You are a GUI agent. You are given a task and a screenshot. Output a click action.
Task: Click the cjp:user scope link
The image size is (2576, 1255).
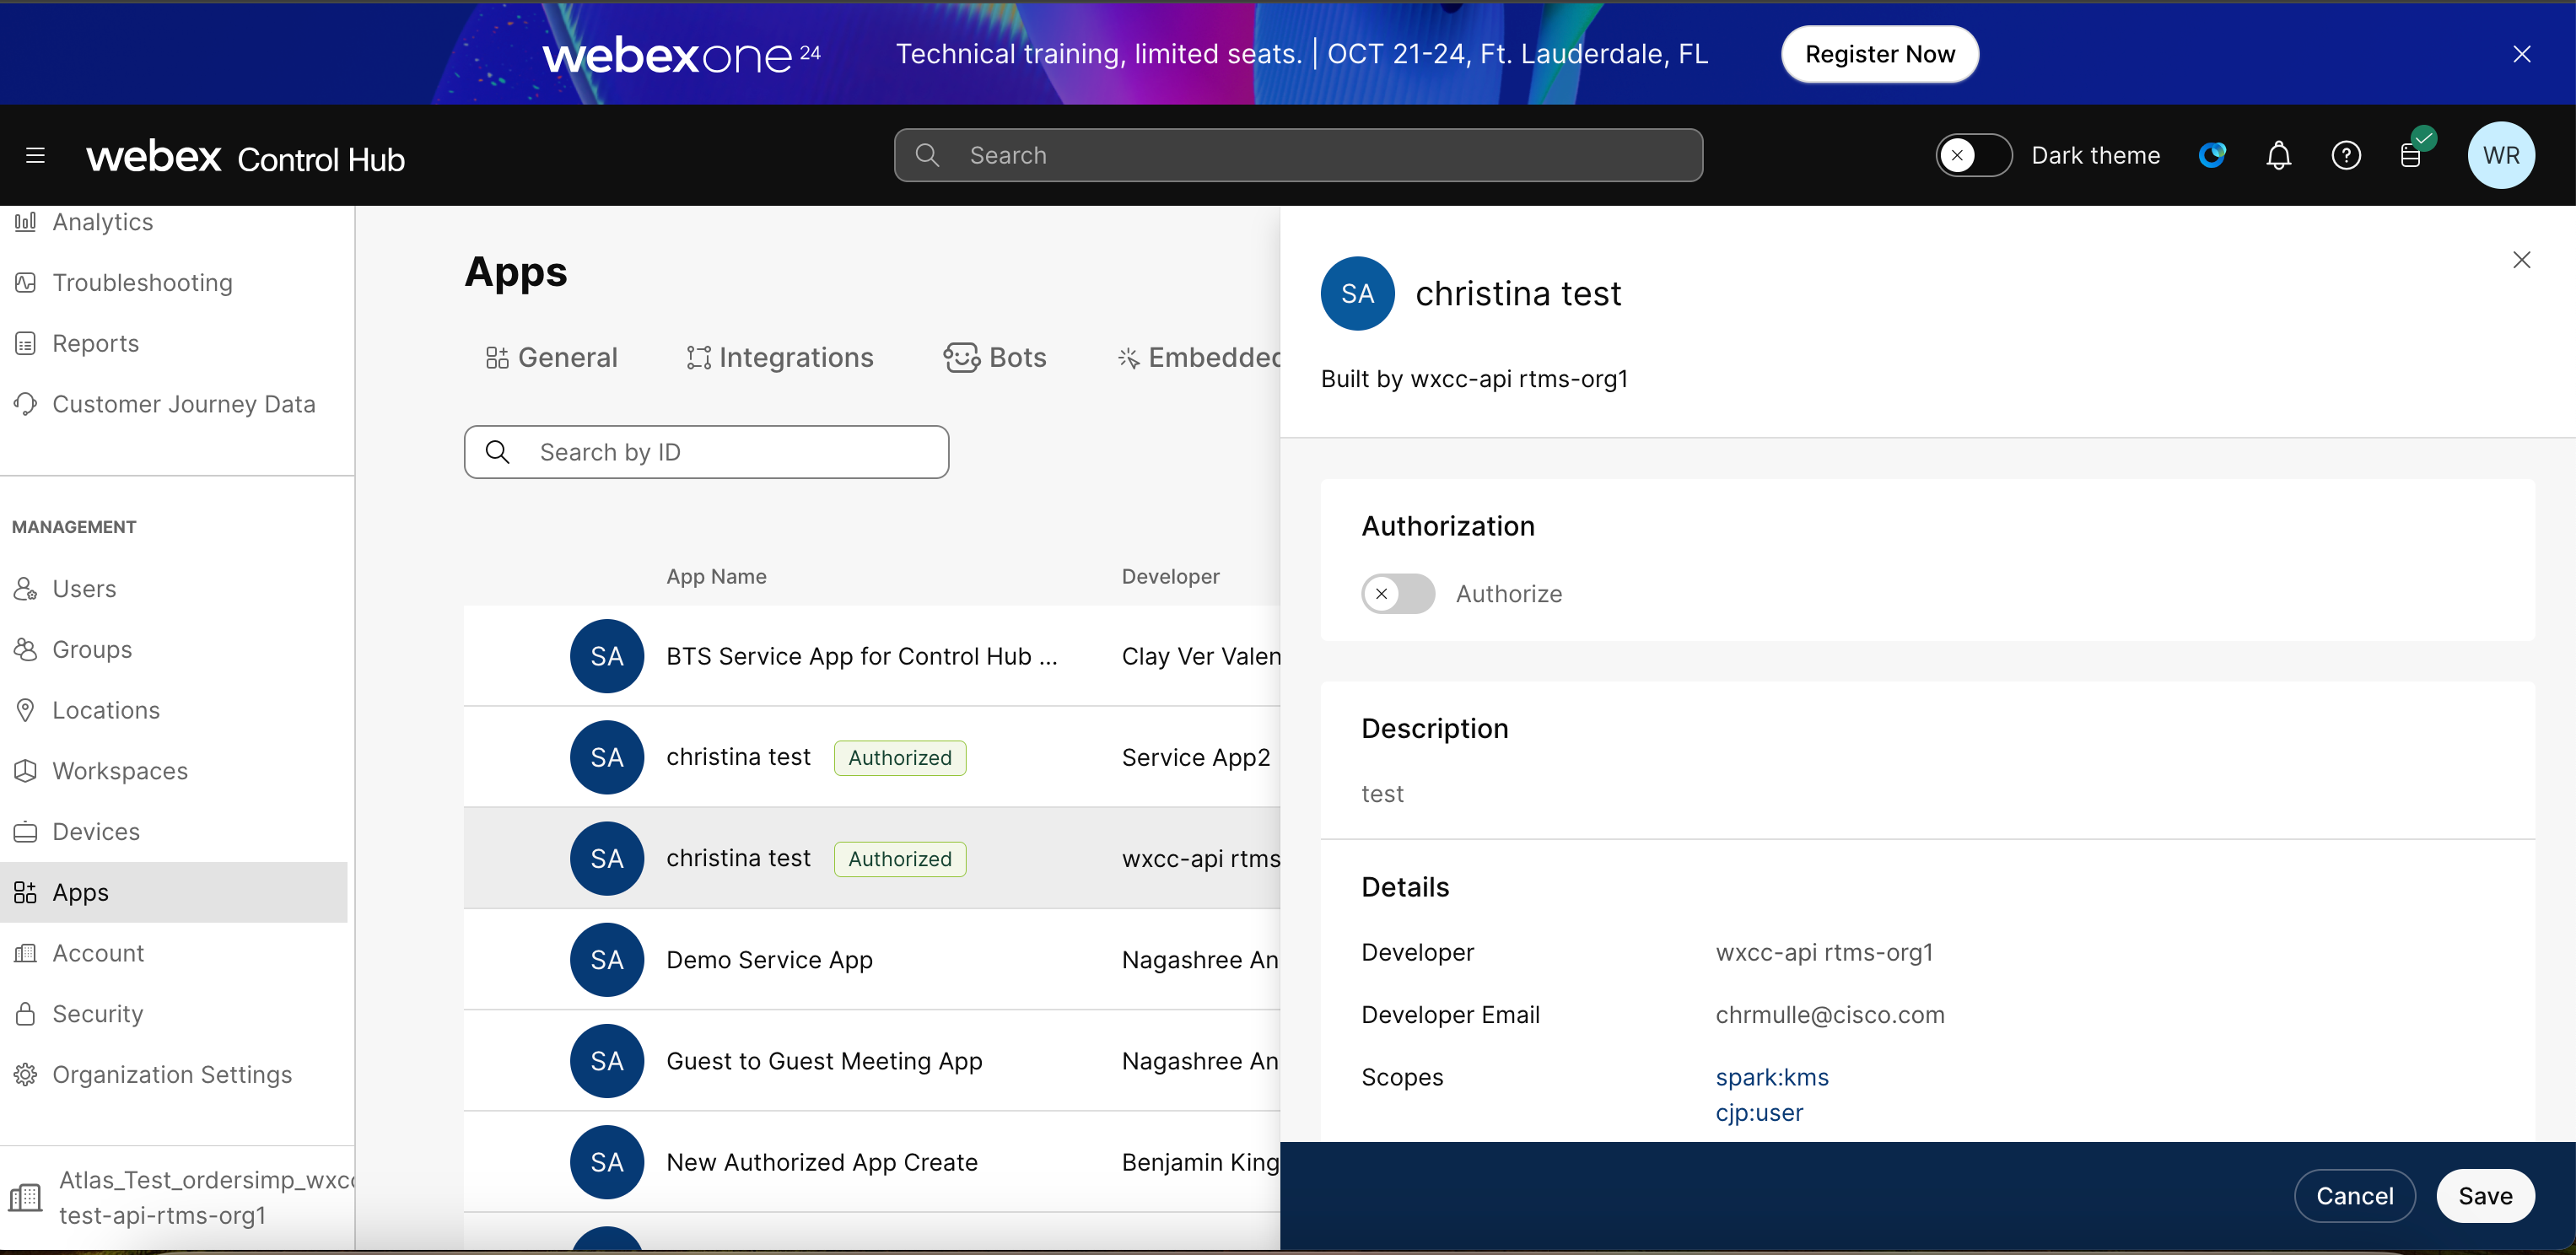coord(1759,1113)
